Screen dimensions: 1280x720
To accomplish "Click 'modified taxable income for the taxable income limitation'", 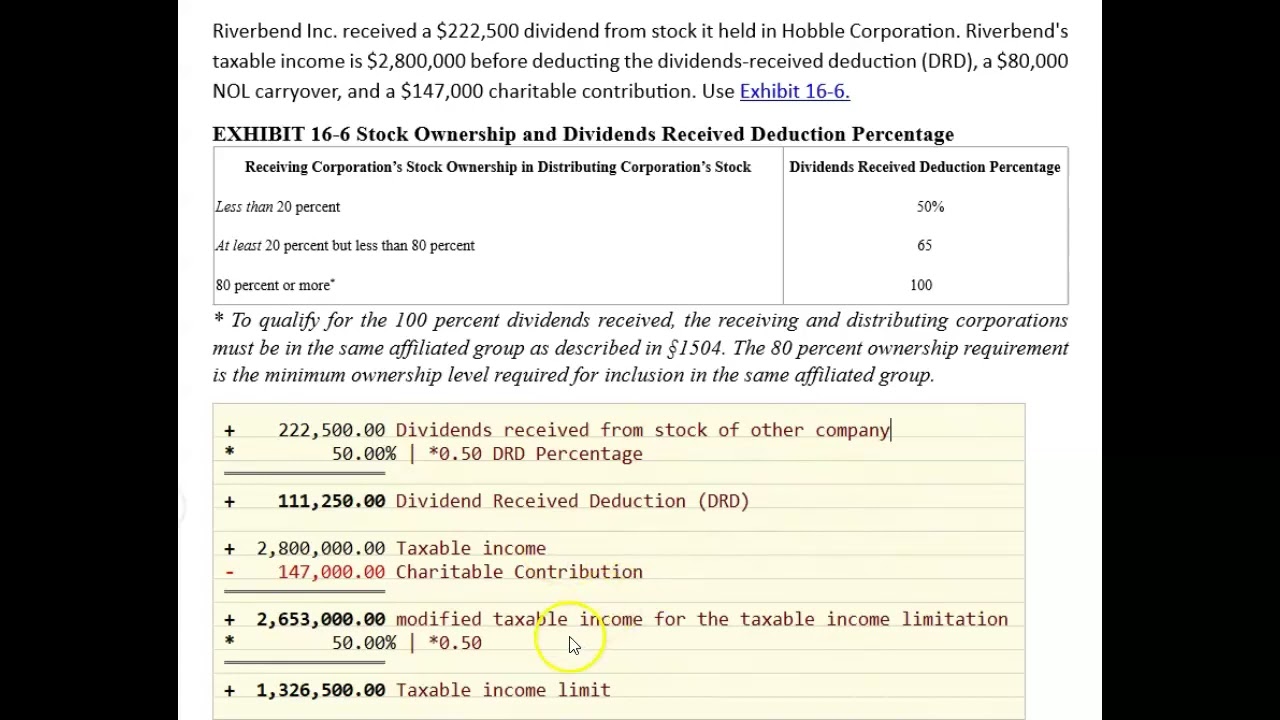I will tap(701, 619).
